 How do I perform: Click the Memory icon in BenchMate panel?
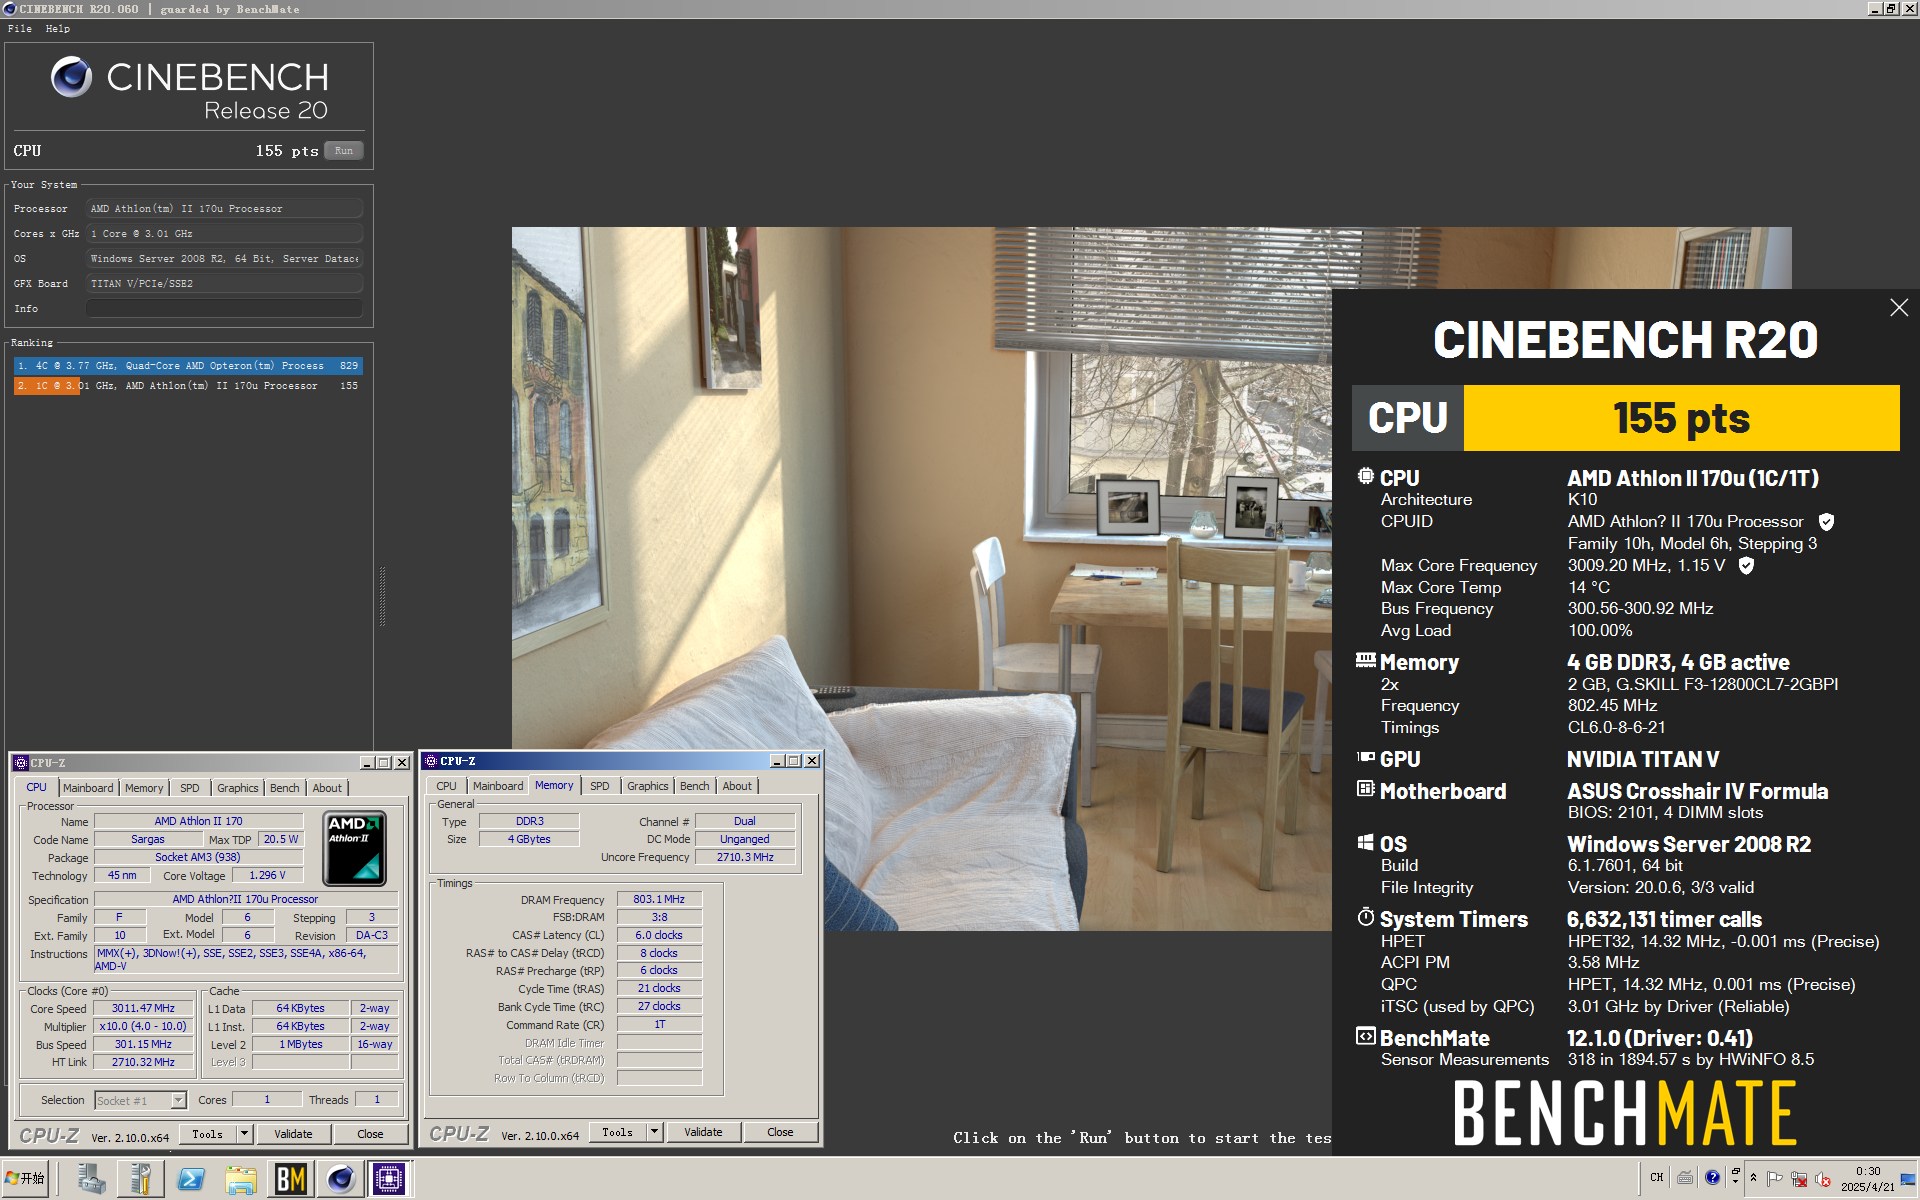(1365, 660)
